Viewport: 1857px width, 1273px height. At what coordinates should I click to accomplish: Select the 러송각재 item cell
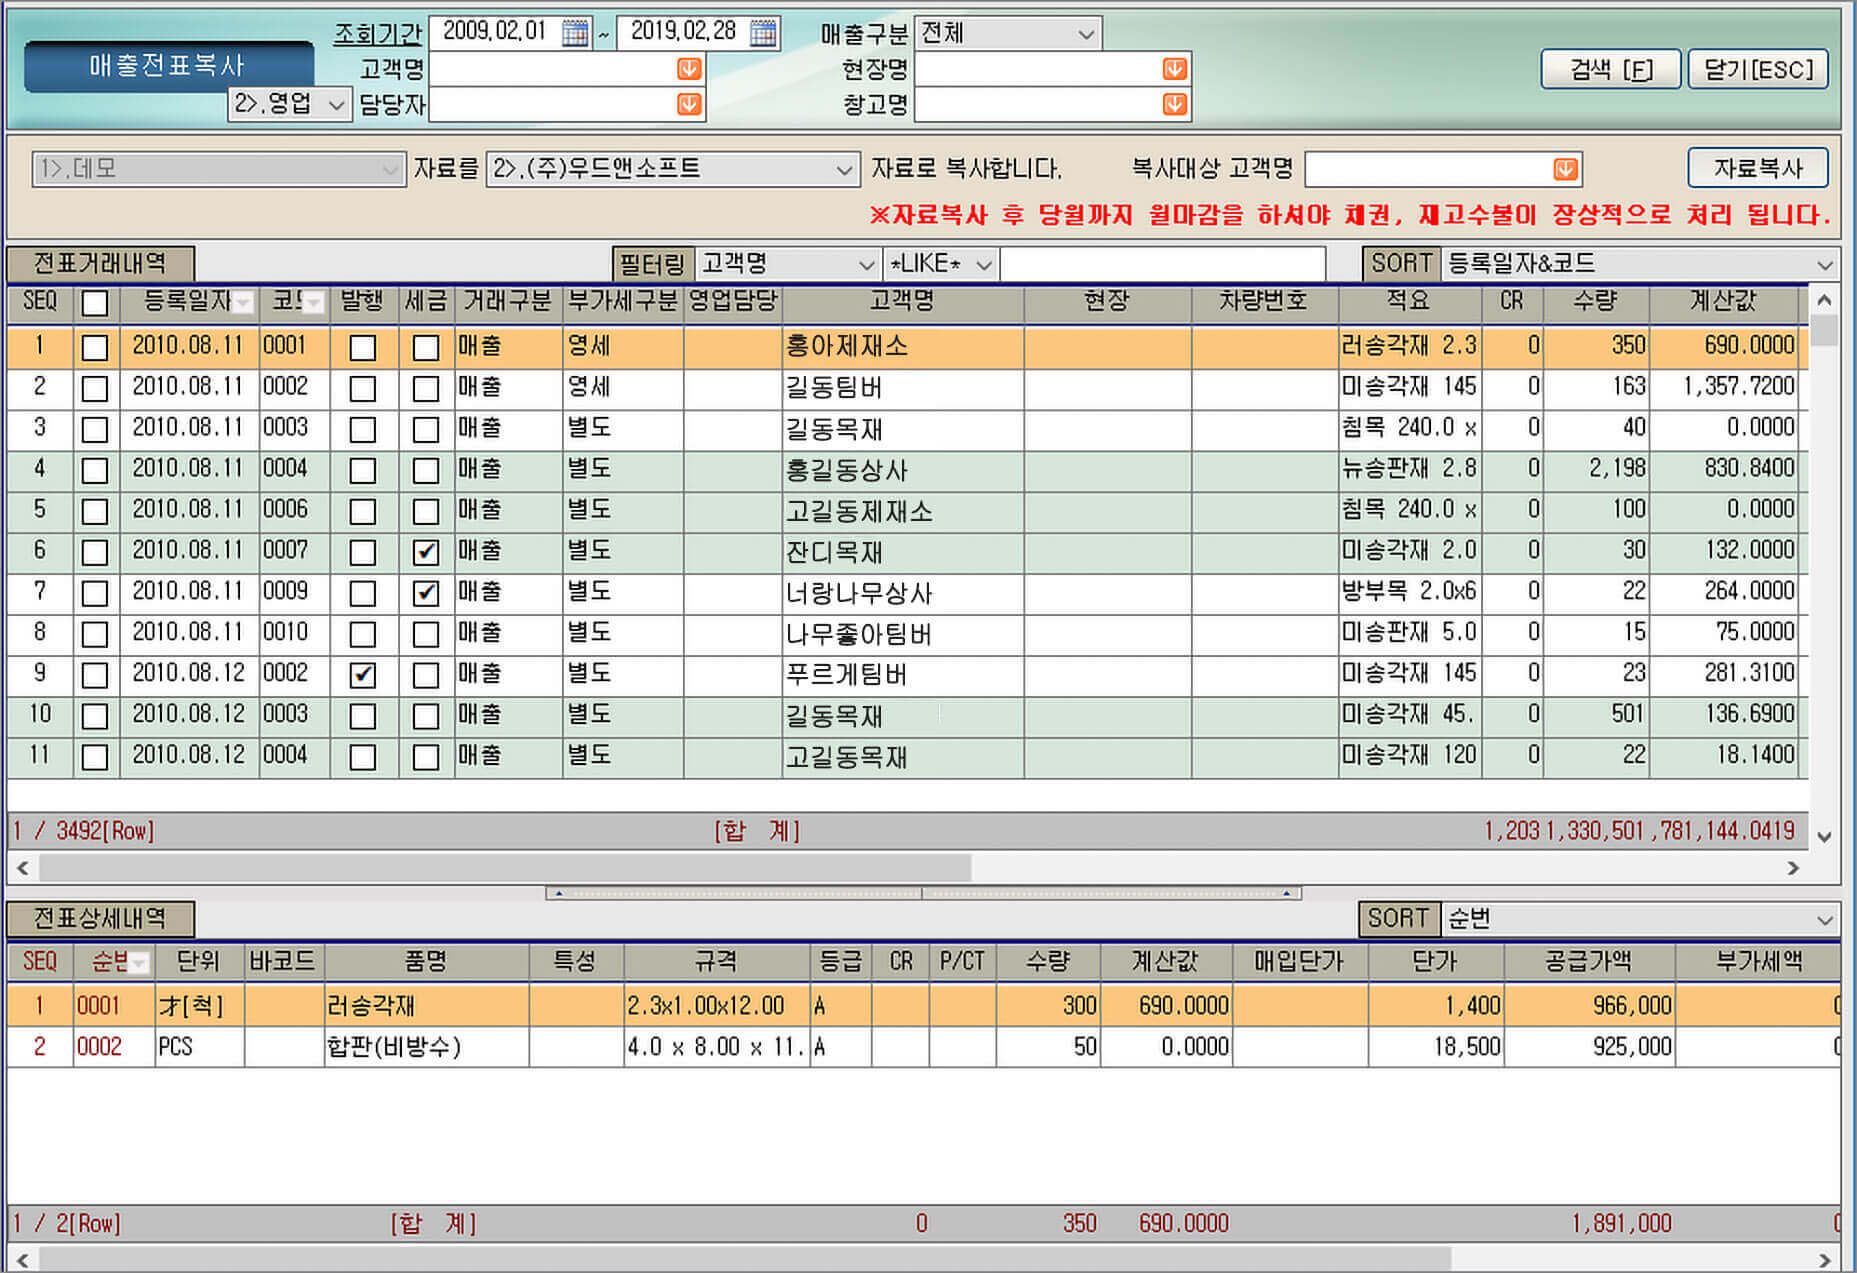point(426,1006)
